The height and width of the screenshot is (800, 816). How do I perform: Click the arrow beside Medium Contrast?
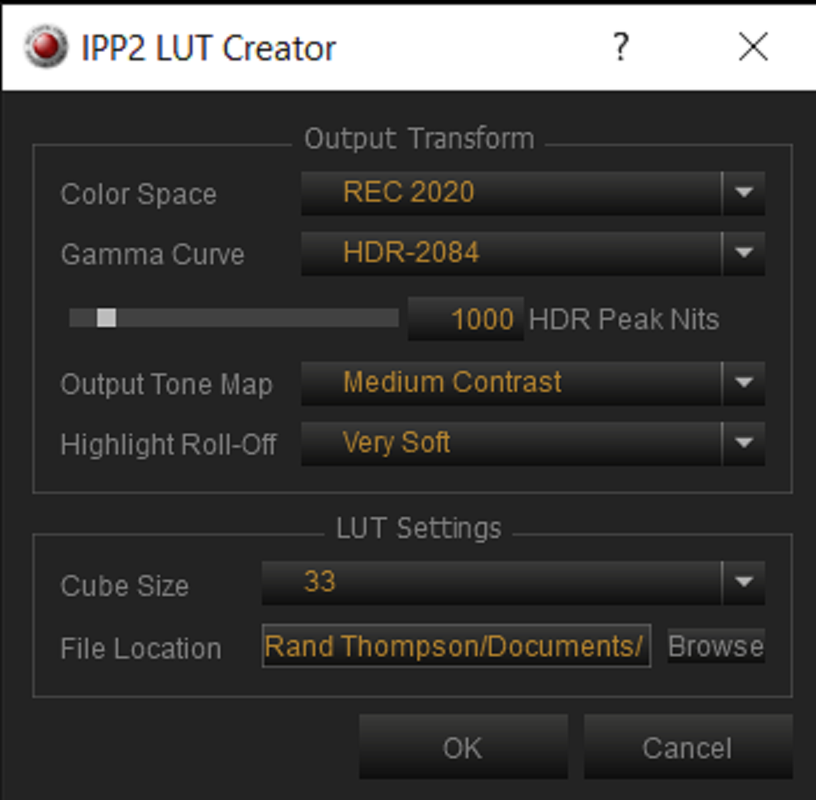tap(744, 383)
